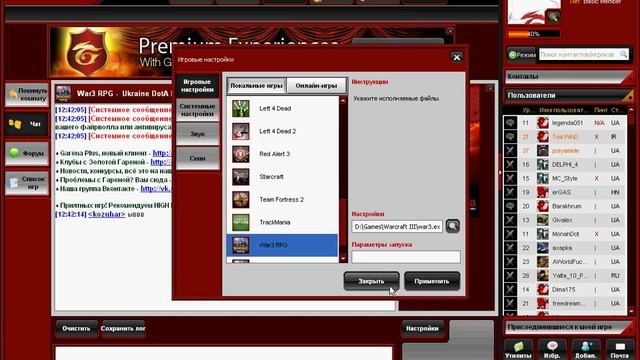The width and height of the screenshot is (640, 360).
Task: Open Список игр sidebar button
Action: tap(27, 183)
